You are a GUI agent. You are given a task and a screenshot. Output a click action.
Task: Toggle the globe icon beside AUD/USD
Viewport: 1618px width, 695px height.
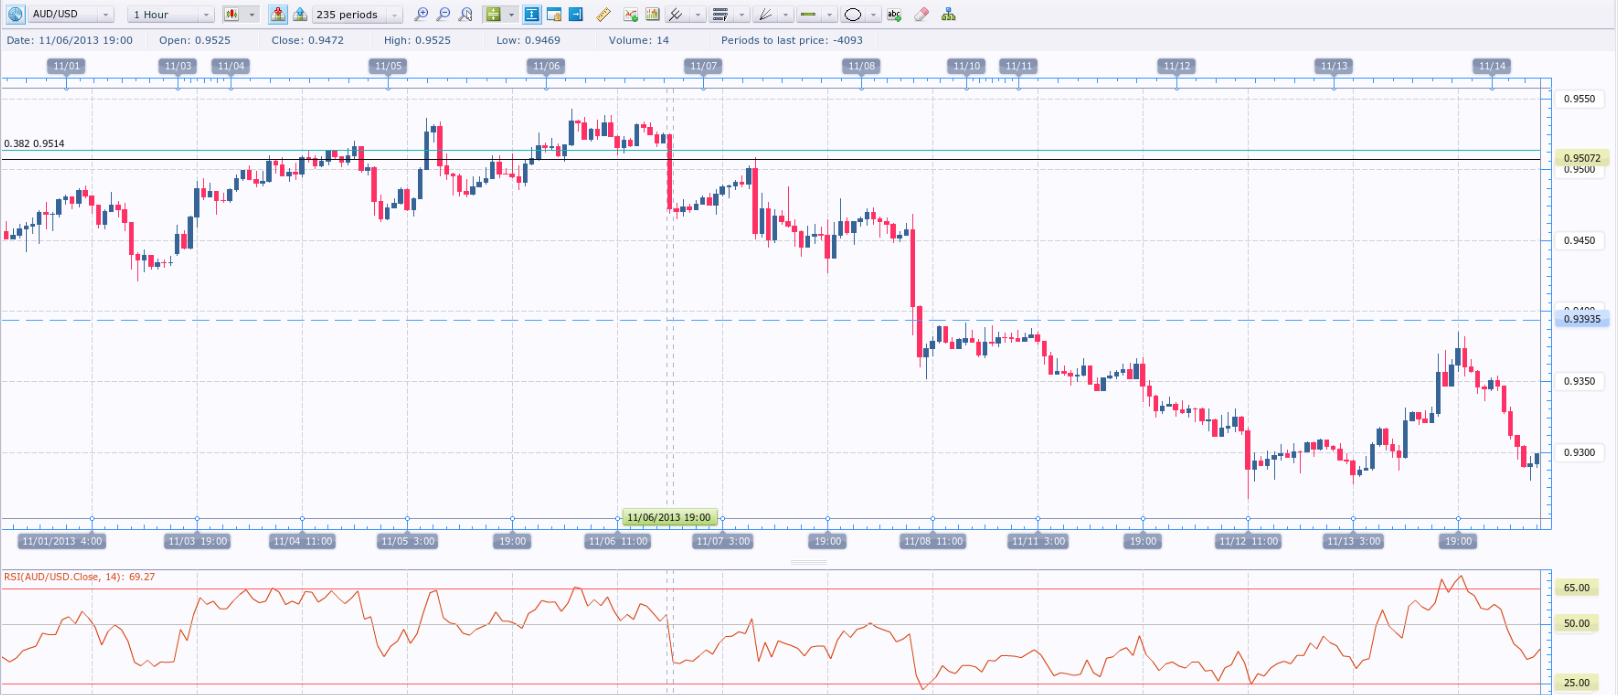pos(15,14)
